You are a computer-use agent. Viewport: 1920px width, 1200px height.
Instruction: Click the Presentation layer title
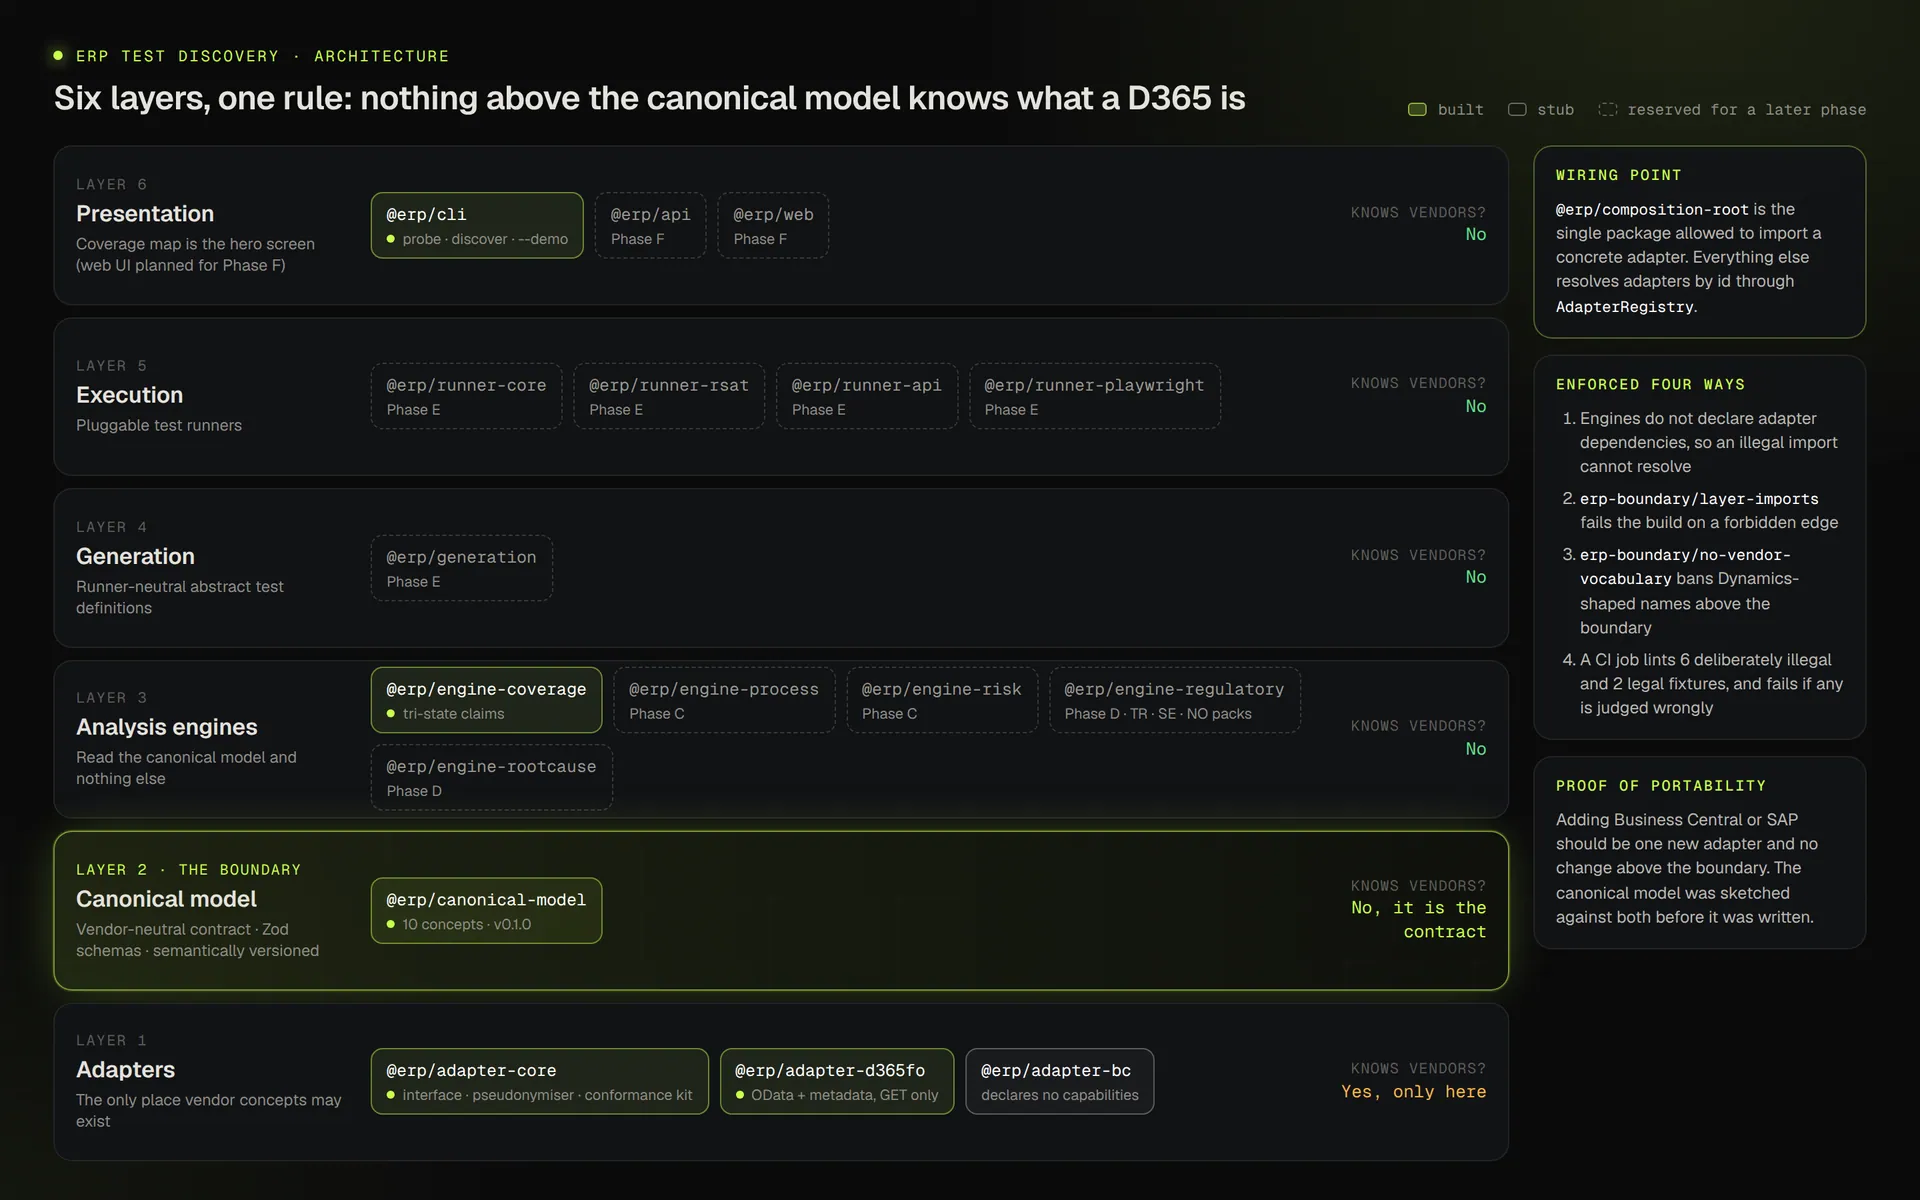point(145,214)
